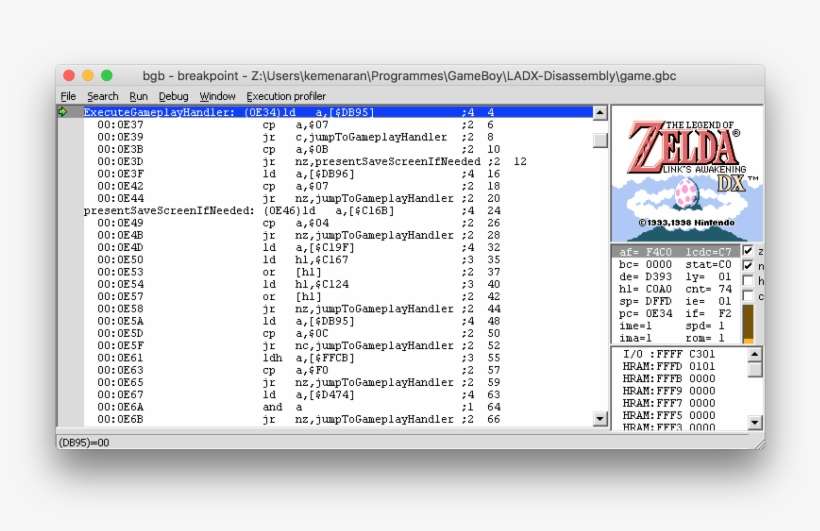Toggle the n flag checkbox

(x=748, y=265)
